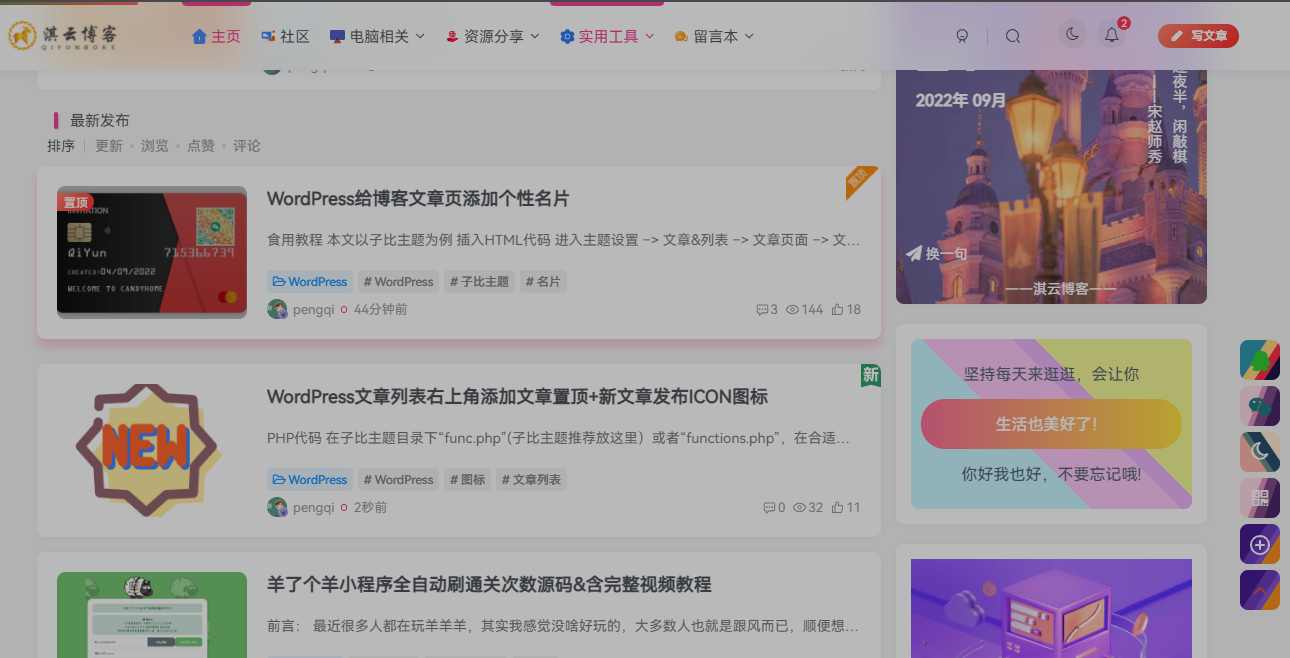Click 44分钟前 timestamp

click(x=380, y=310)
